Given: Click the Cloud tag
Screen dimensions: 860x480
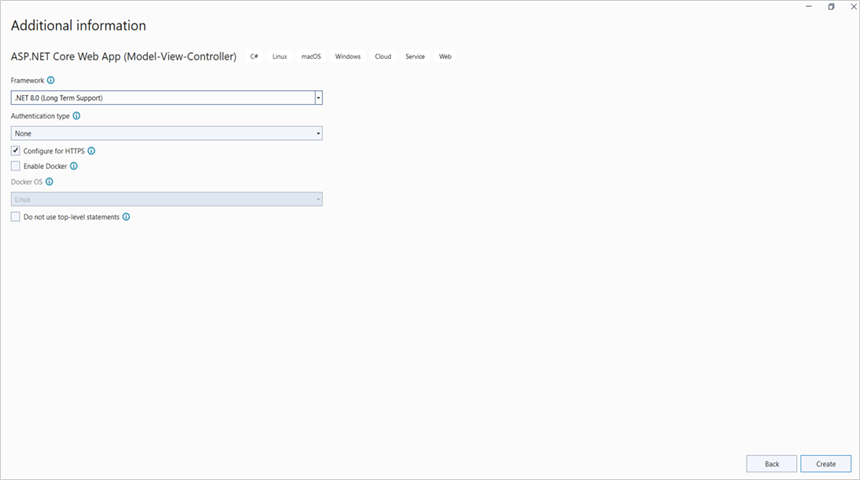Looking at the screenshot, I should [x=383, y=57].
